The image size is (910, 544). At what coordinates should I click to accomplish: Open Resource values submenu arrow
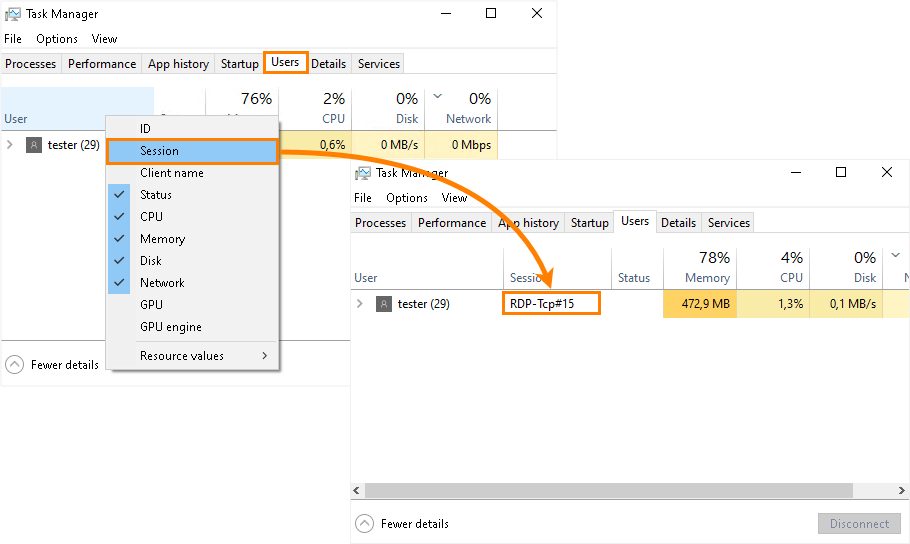pos(265,355)
